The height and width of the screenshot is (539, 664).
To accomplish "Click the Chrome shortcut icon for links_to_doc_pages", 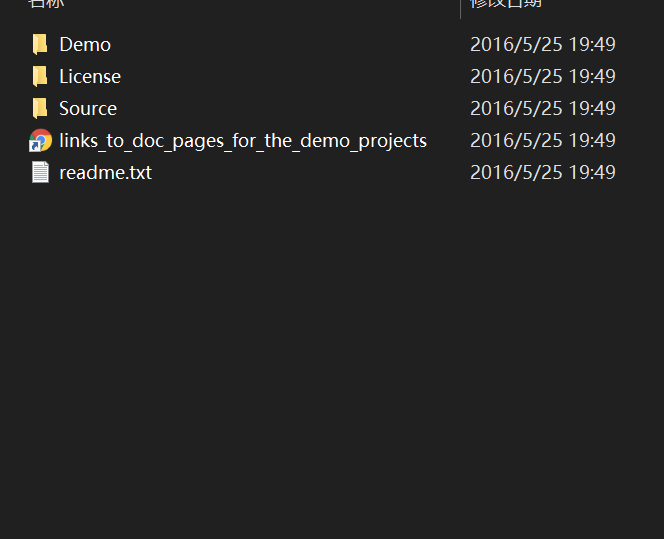I will point(40,140).
